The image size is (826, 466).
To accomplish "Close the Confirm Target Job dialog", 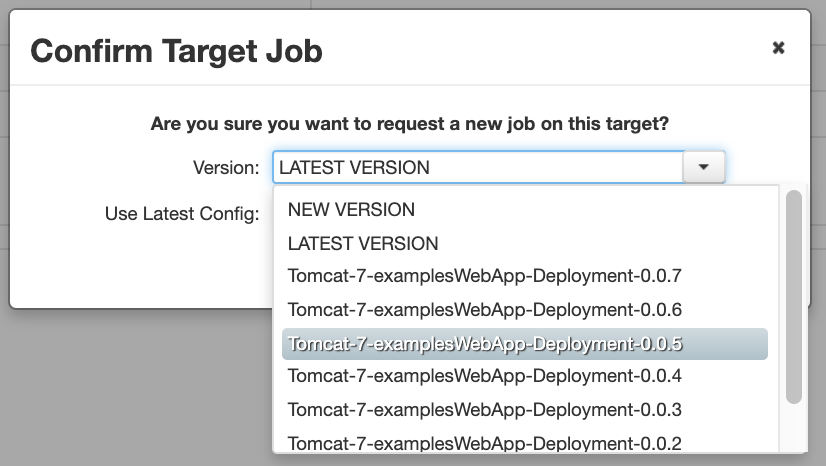I will (778, 48).
